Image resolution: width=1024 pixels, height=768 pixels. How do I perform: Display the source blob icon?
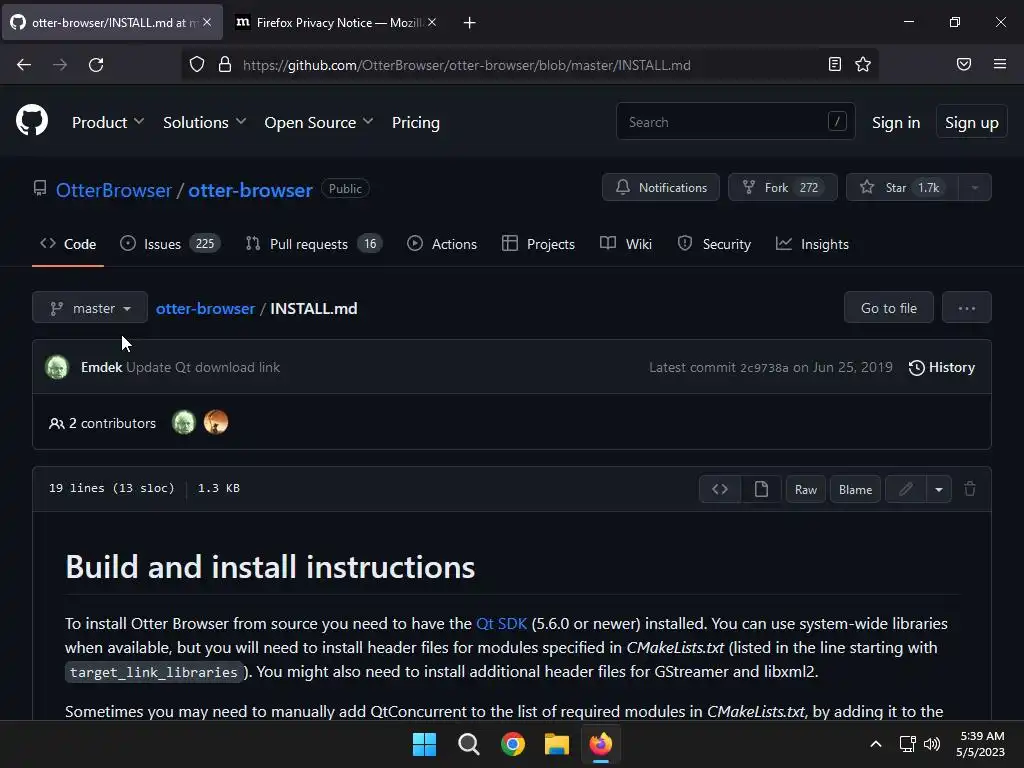[x=720, y=489]
